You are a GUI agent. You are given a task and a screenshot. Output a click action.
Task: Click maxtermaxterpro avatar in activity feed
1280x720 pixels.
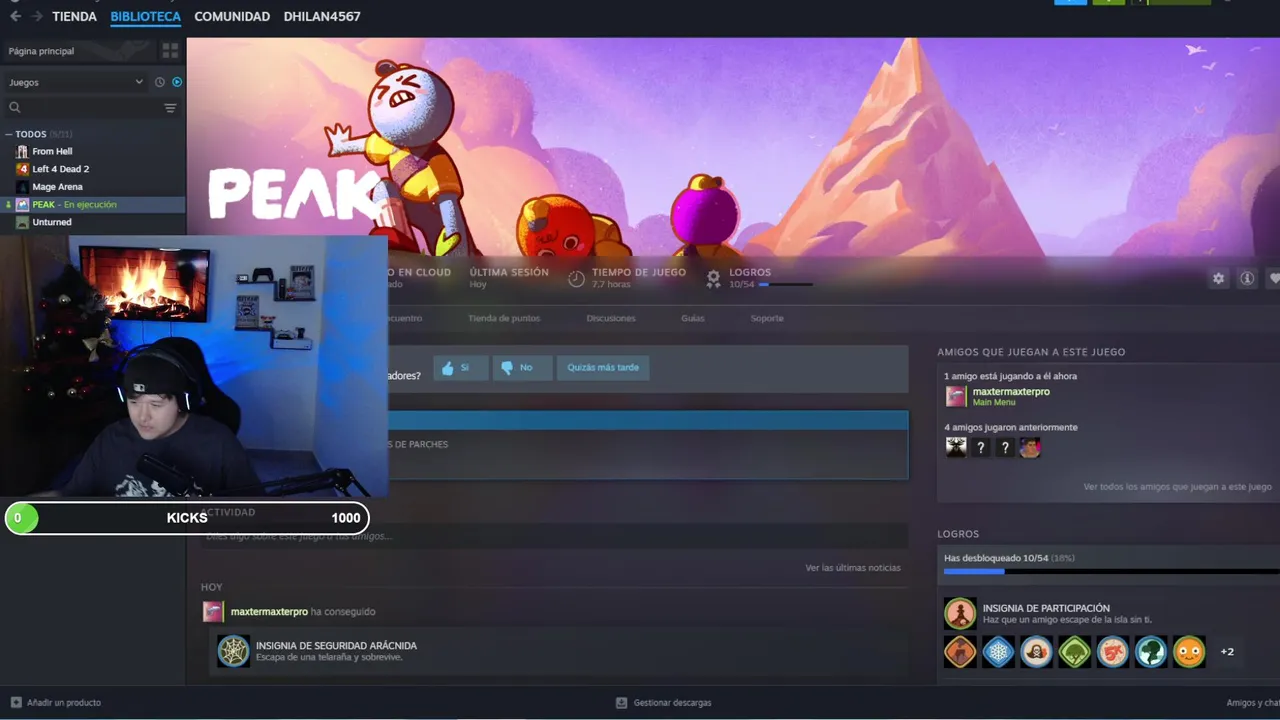pyautogui.click(x=212, y=612)
